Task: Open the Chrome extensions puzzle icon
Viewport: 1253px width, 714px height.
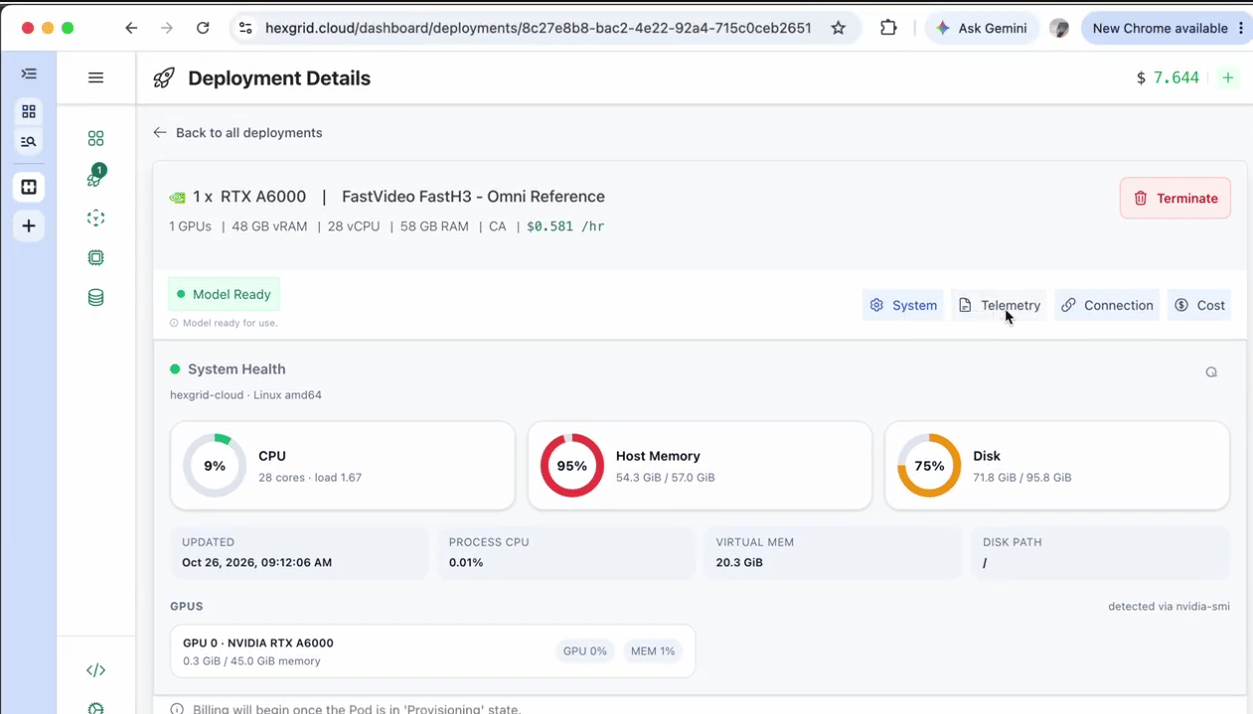Action: (888, 28)
